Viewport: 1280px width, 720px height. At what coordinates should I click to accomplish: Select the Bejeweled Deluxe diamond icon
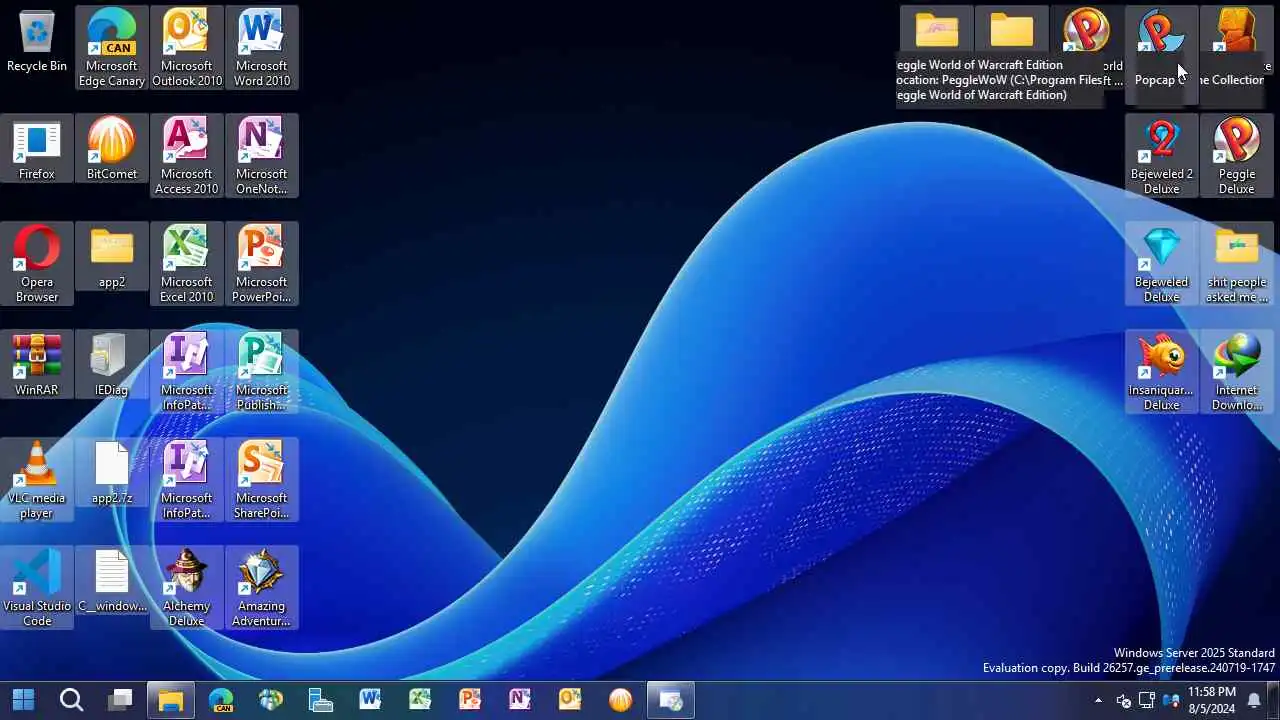pos(1162,263)
